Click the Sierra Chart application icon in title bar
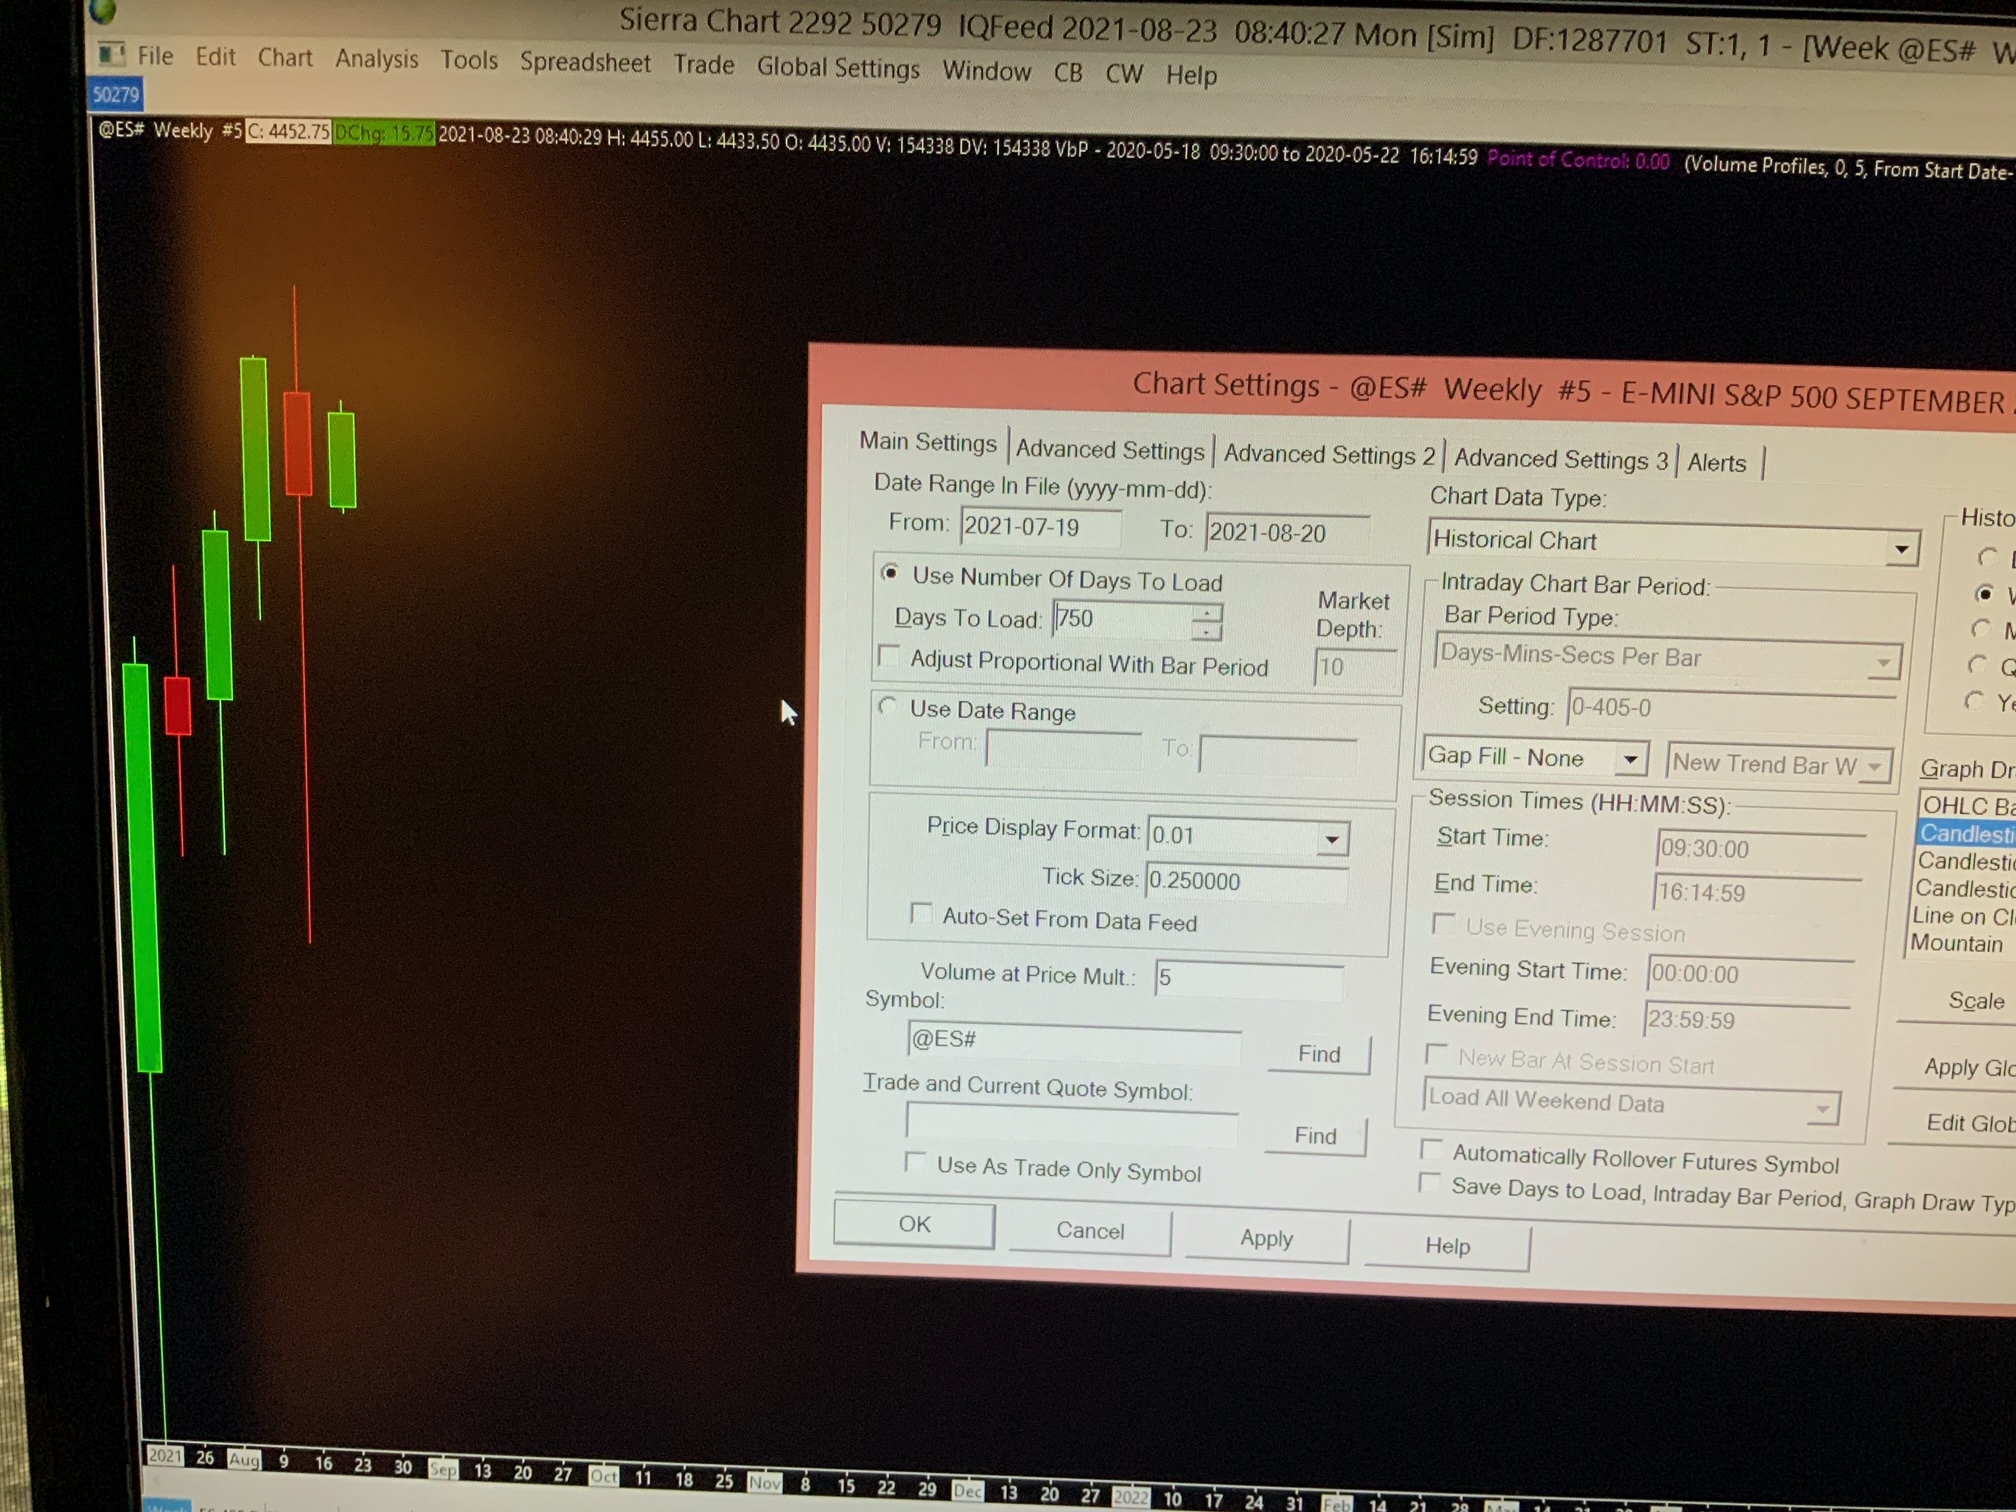2016x1512 pixels. pos(104,12)
